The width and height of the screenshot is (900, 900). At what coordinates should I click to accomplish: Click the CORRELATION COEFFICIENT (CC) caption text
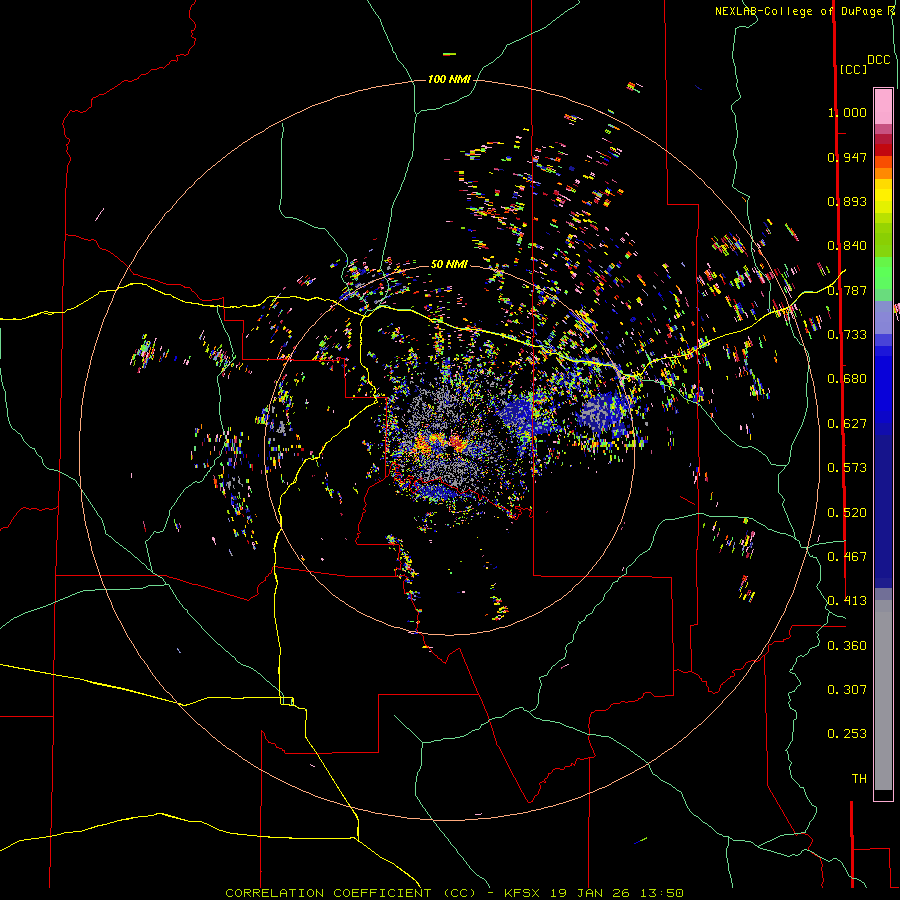click(x=351, y=893)
